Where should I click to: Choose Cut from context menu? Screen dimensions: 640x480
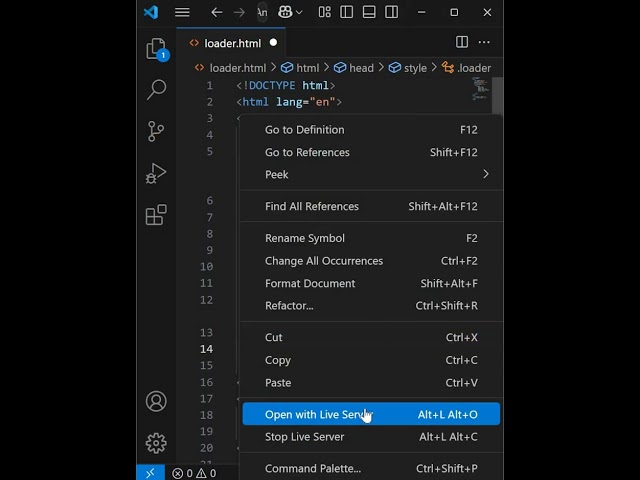click(x=371, y=337)
